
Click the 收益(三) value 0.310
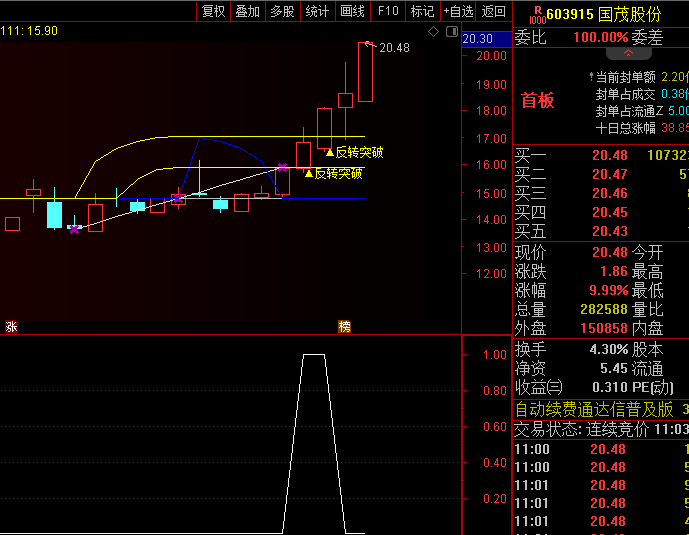coord(610,387)
